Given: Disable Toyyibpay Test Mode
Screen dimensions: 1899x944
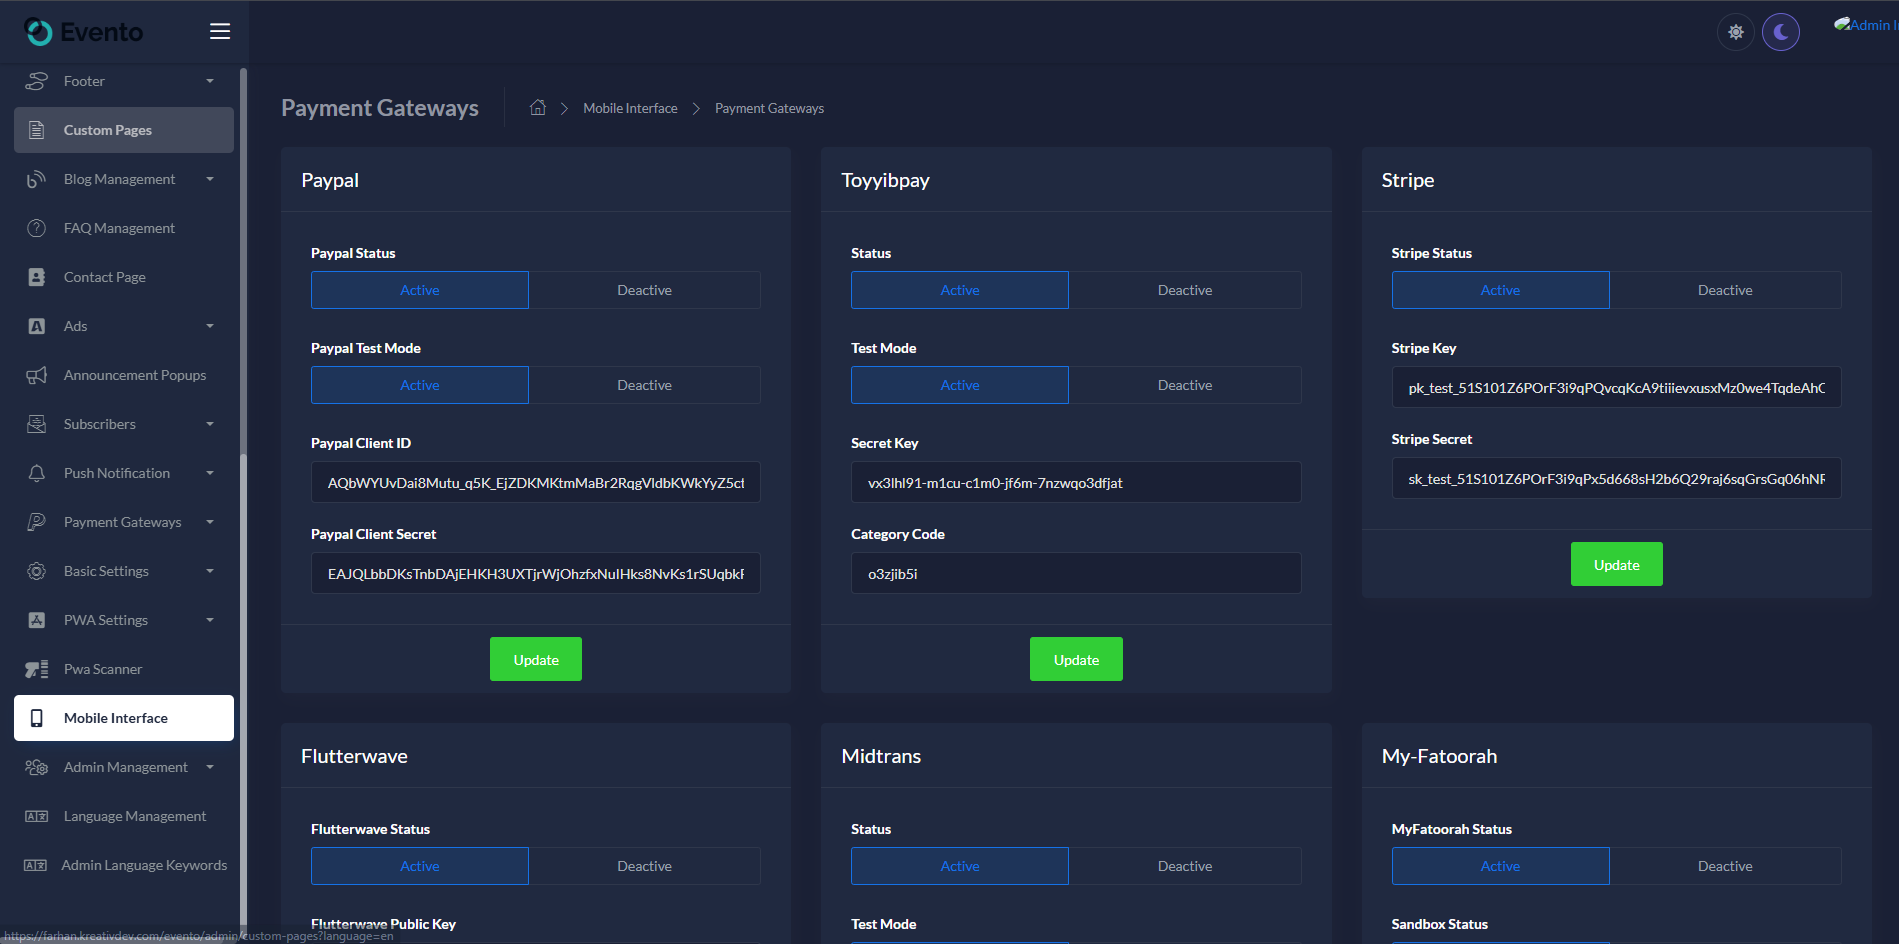Looking at the screenshot, I should [1184, 384].
